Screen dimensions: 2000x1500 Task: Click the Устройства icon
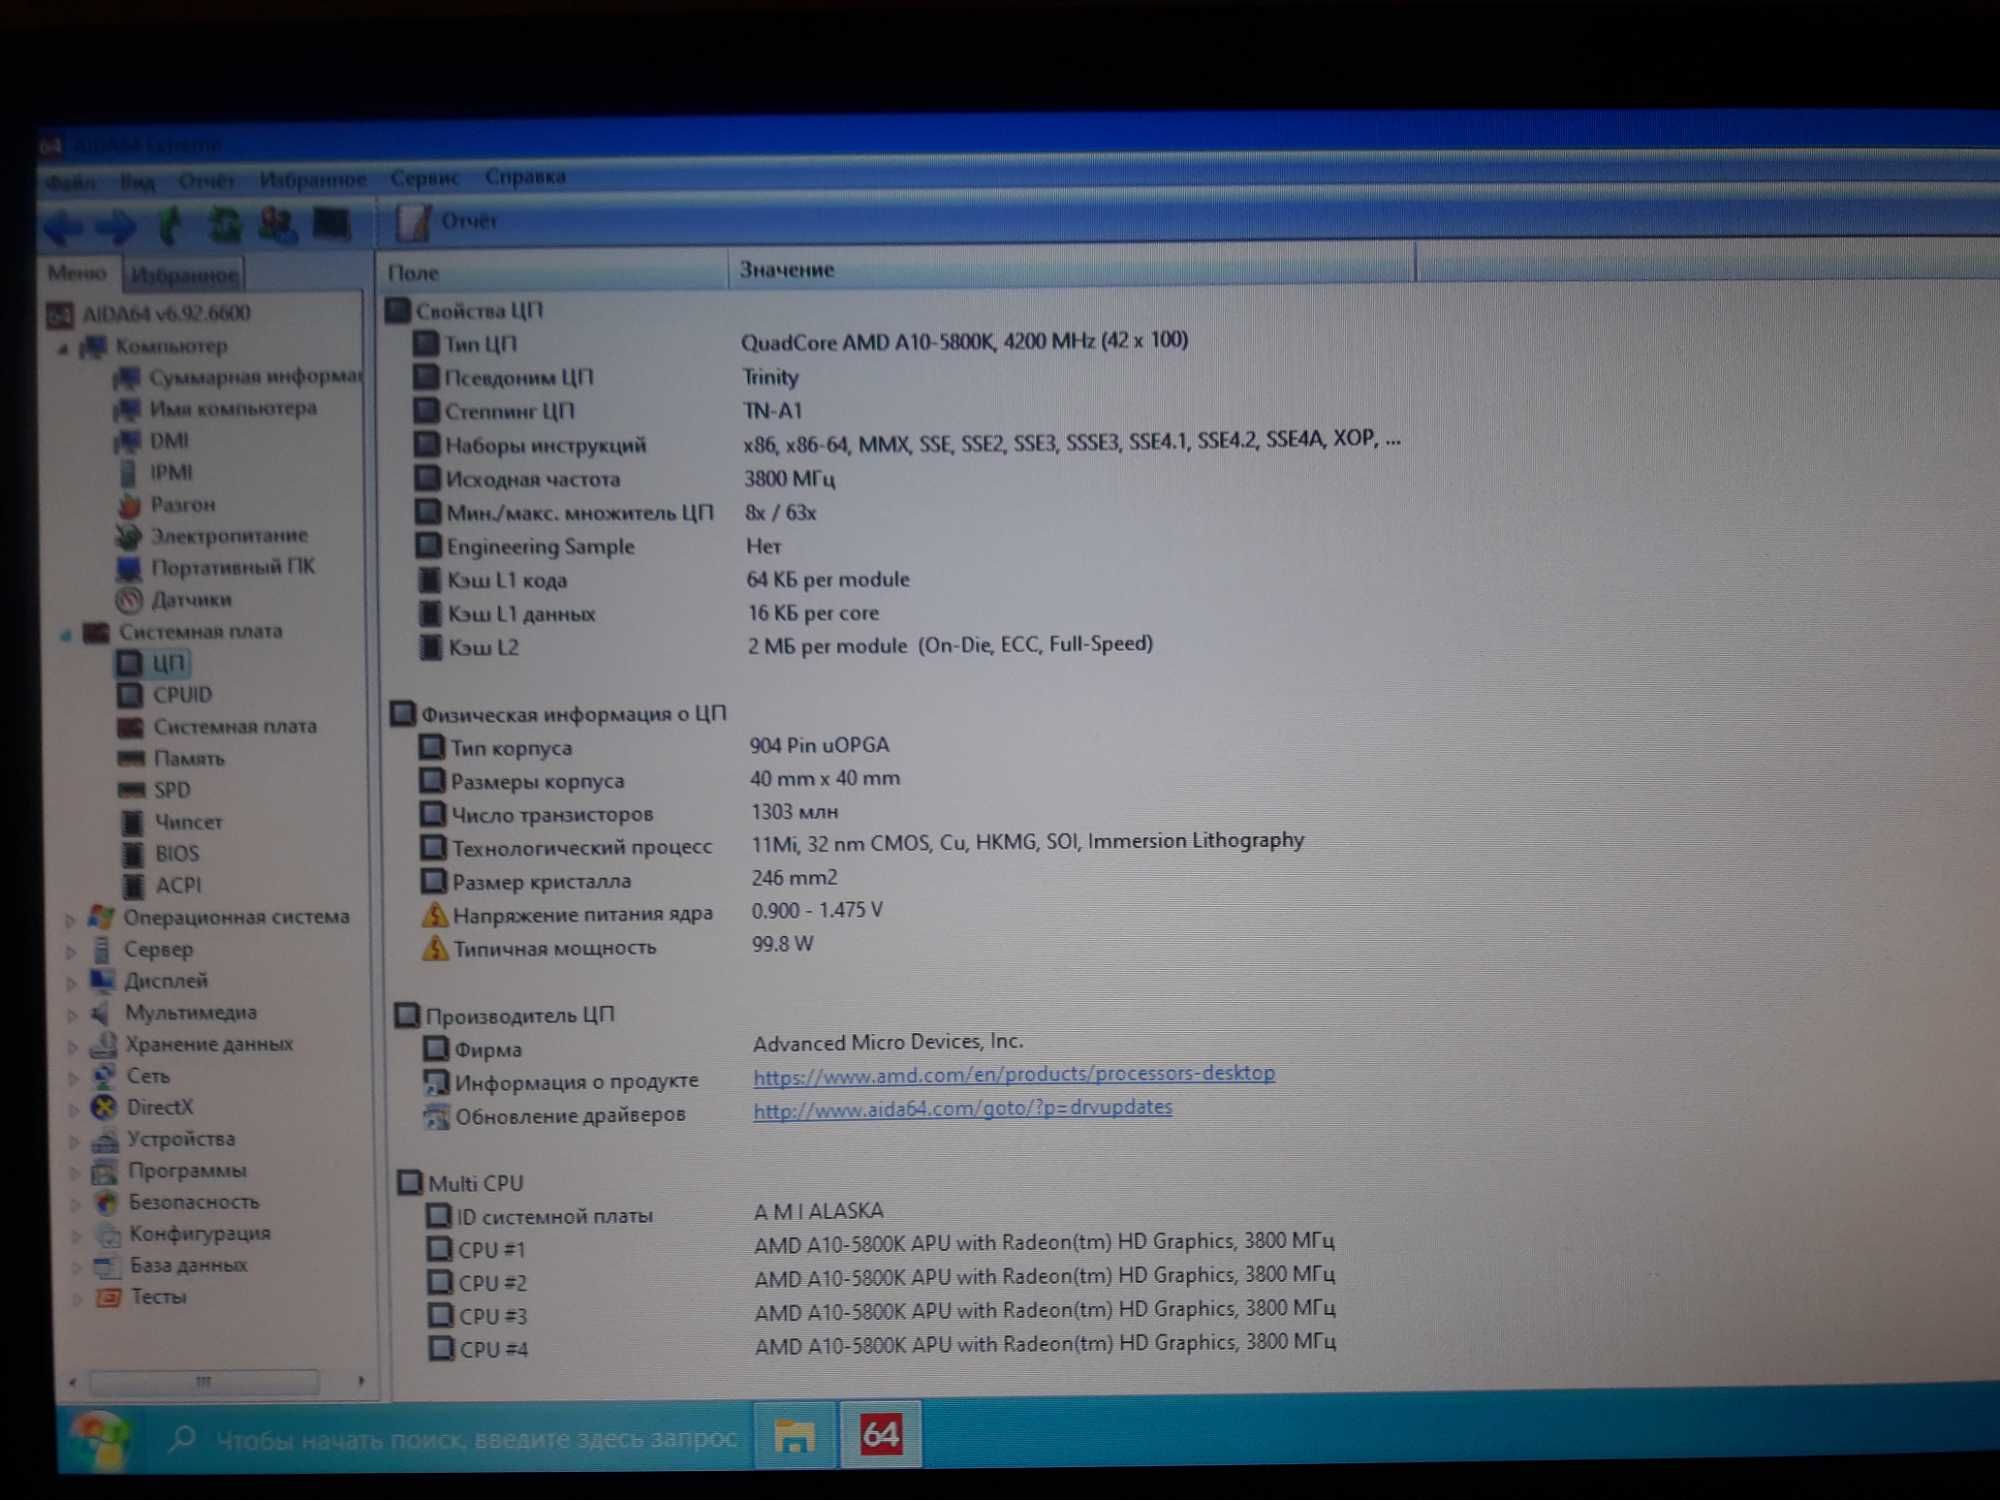point(104,1140)
